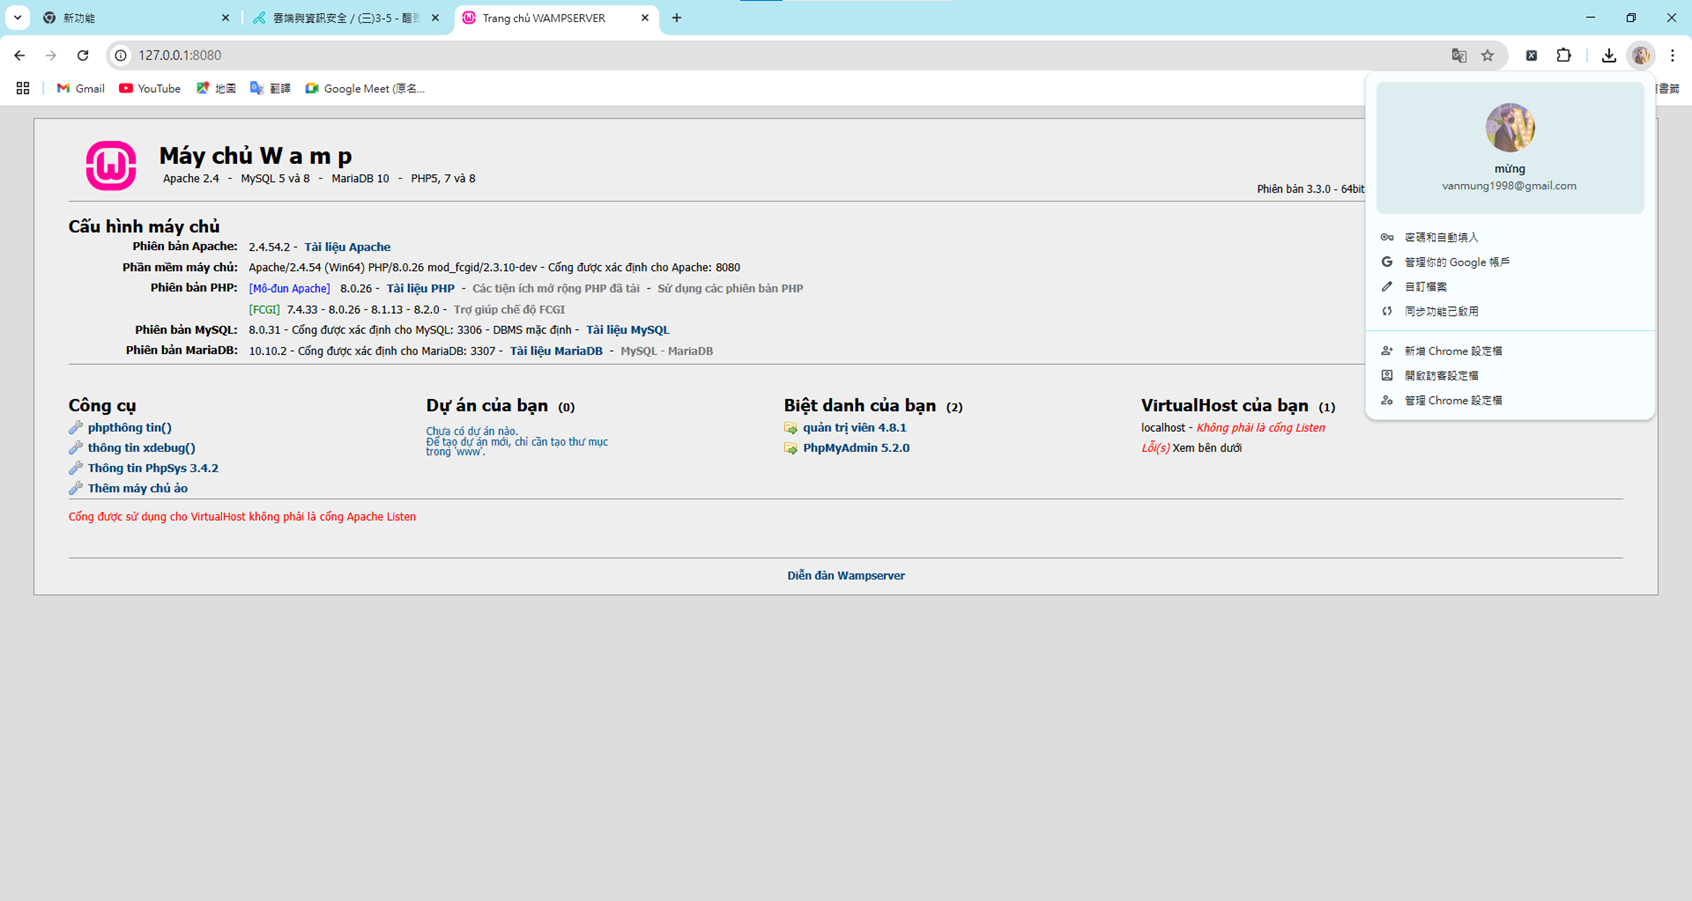Open the Downloads arrow icon
Image resolution: width=1692 pixels, height=901 pixels.
[x=1608, y=56]
